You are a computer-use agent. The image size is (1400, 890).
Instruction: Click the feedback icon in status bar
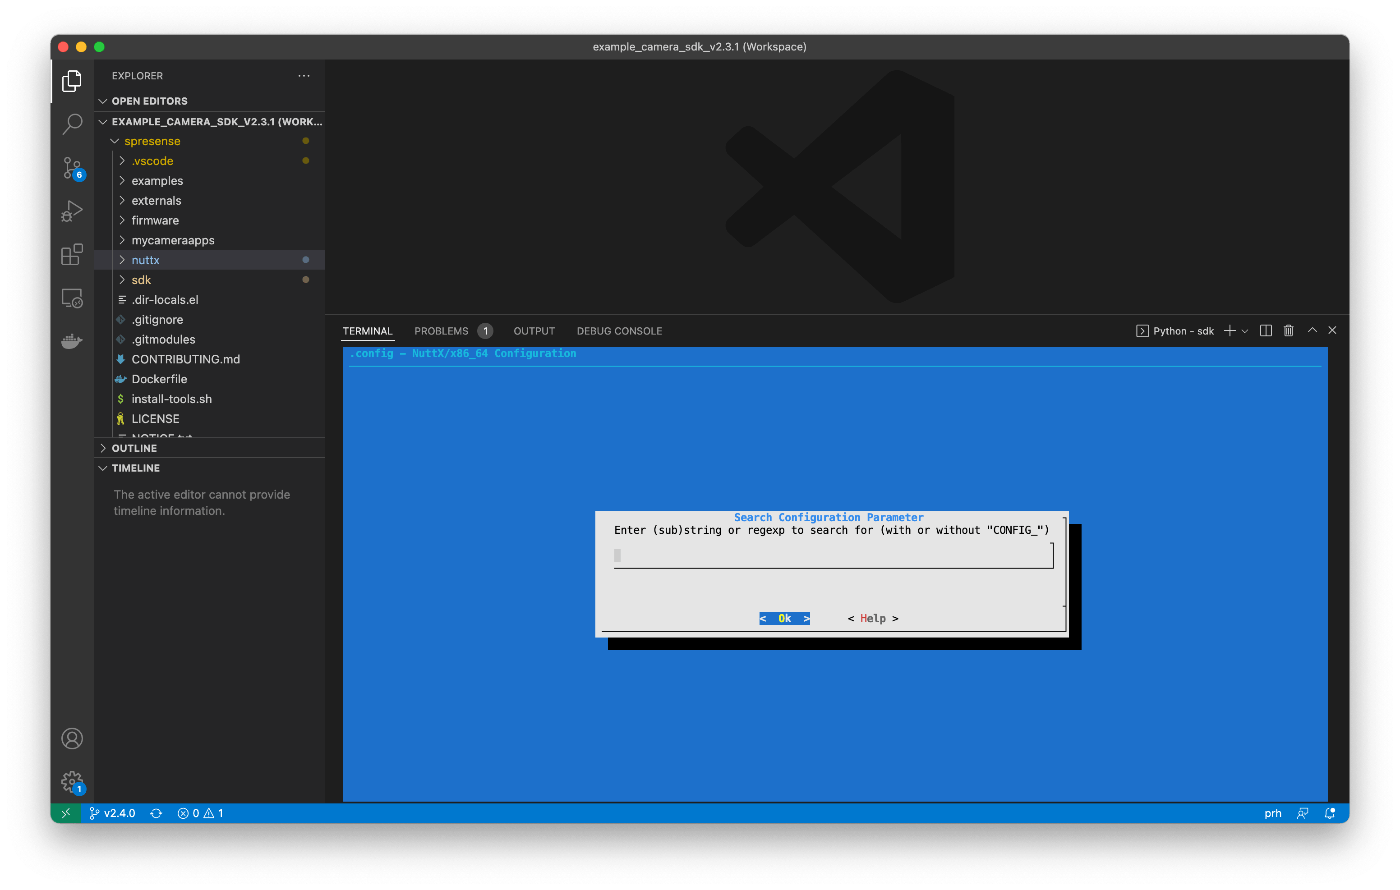tap(1303, 813)
